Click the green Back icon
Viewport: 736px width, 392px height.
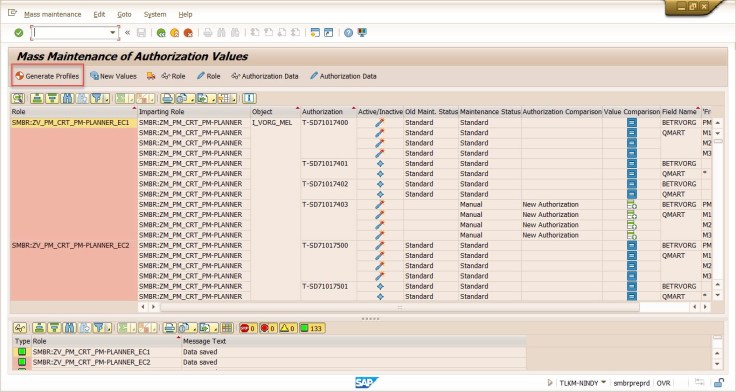point(161,32)
